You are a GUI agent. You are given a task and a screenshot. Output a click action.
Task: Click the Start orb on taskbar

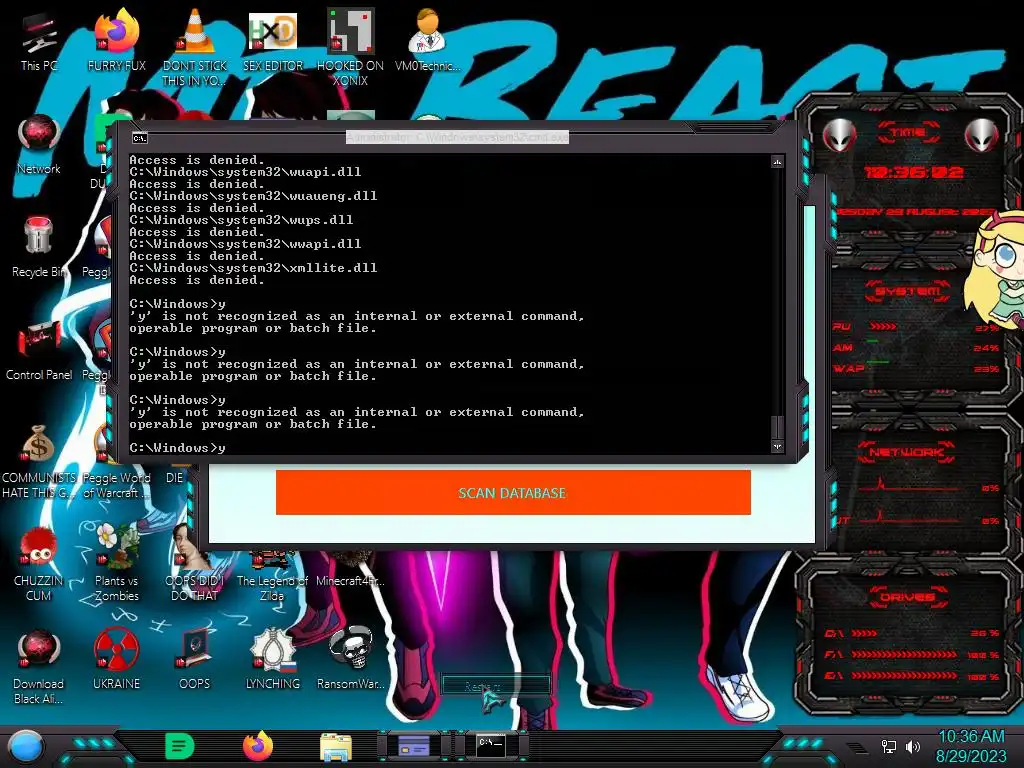[x=26, y=748]
